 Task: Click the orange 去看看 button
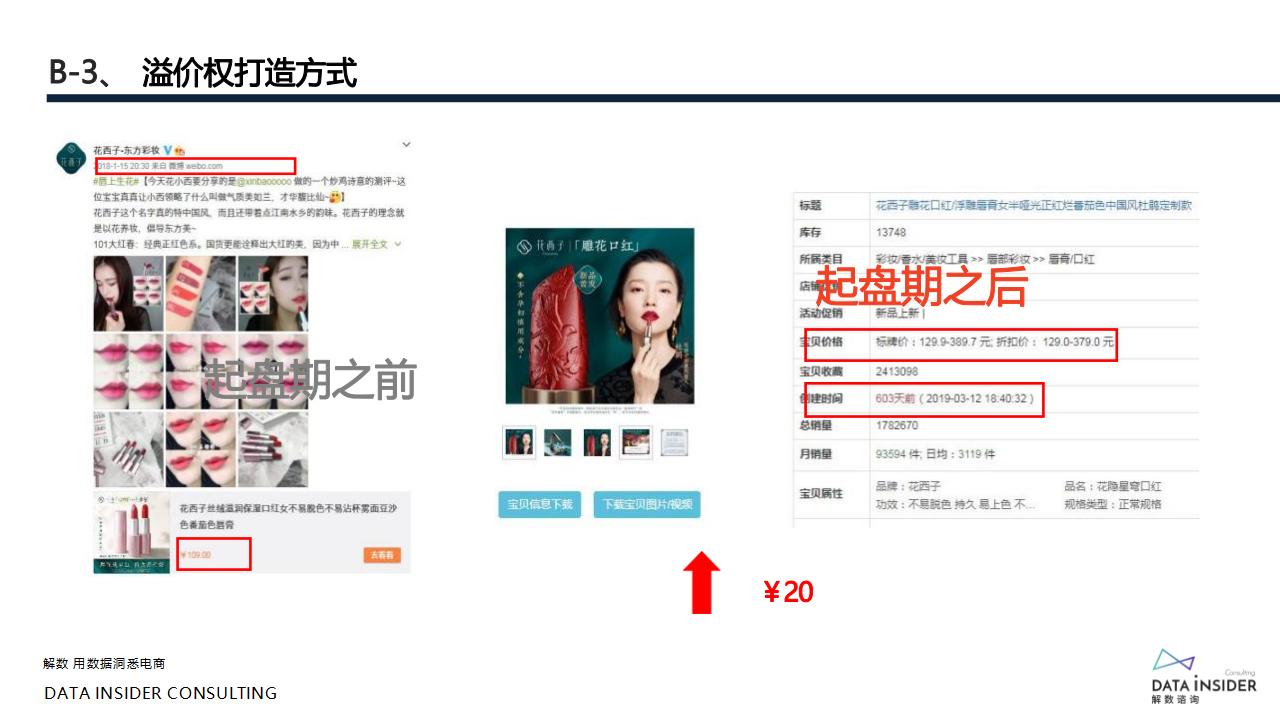pos(382,554)
